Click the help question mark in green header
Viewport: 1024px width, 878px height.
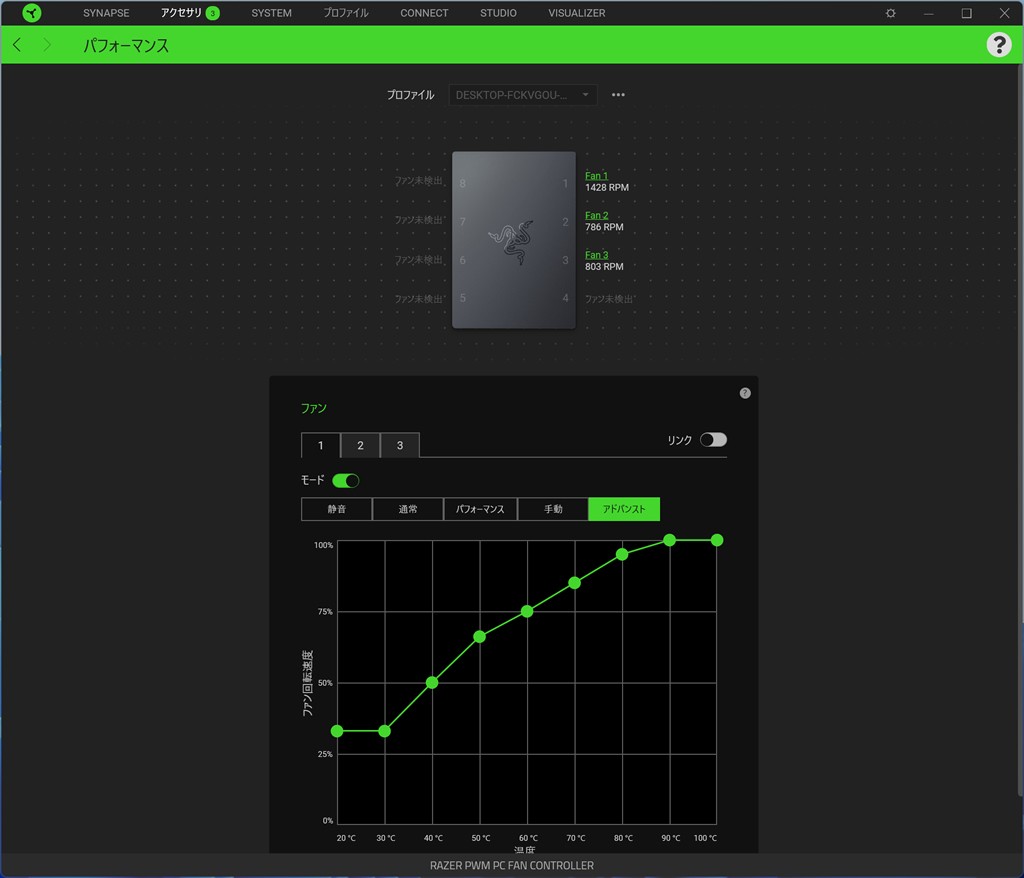pyautogui.click(x=998, y=45)
